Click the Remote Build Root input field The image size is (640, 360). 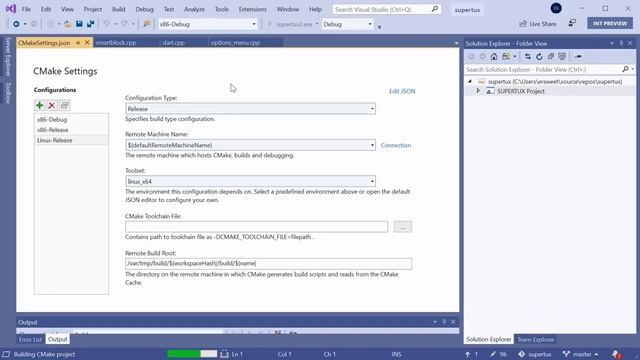coord(269,264)
